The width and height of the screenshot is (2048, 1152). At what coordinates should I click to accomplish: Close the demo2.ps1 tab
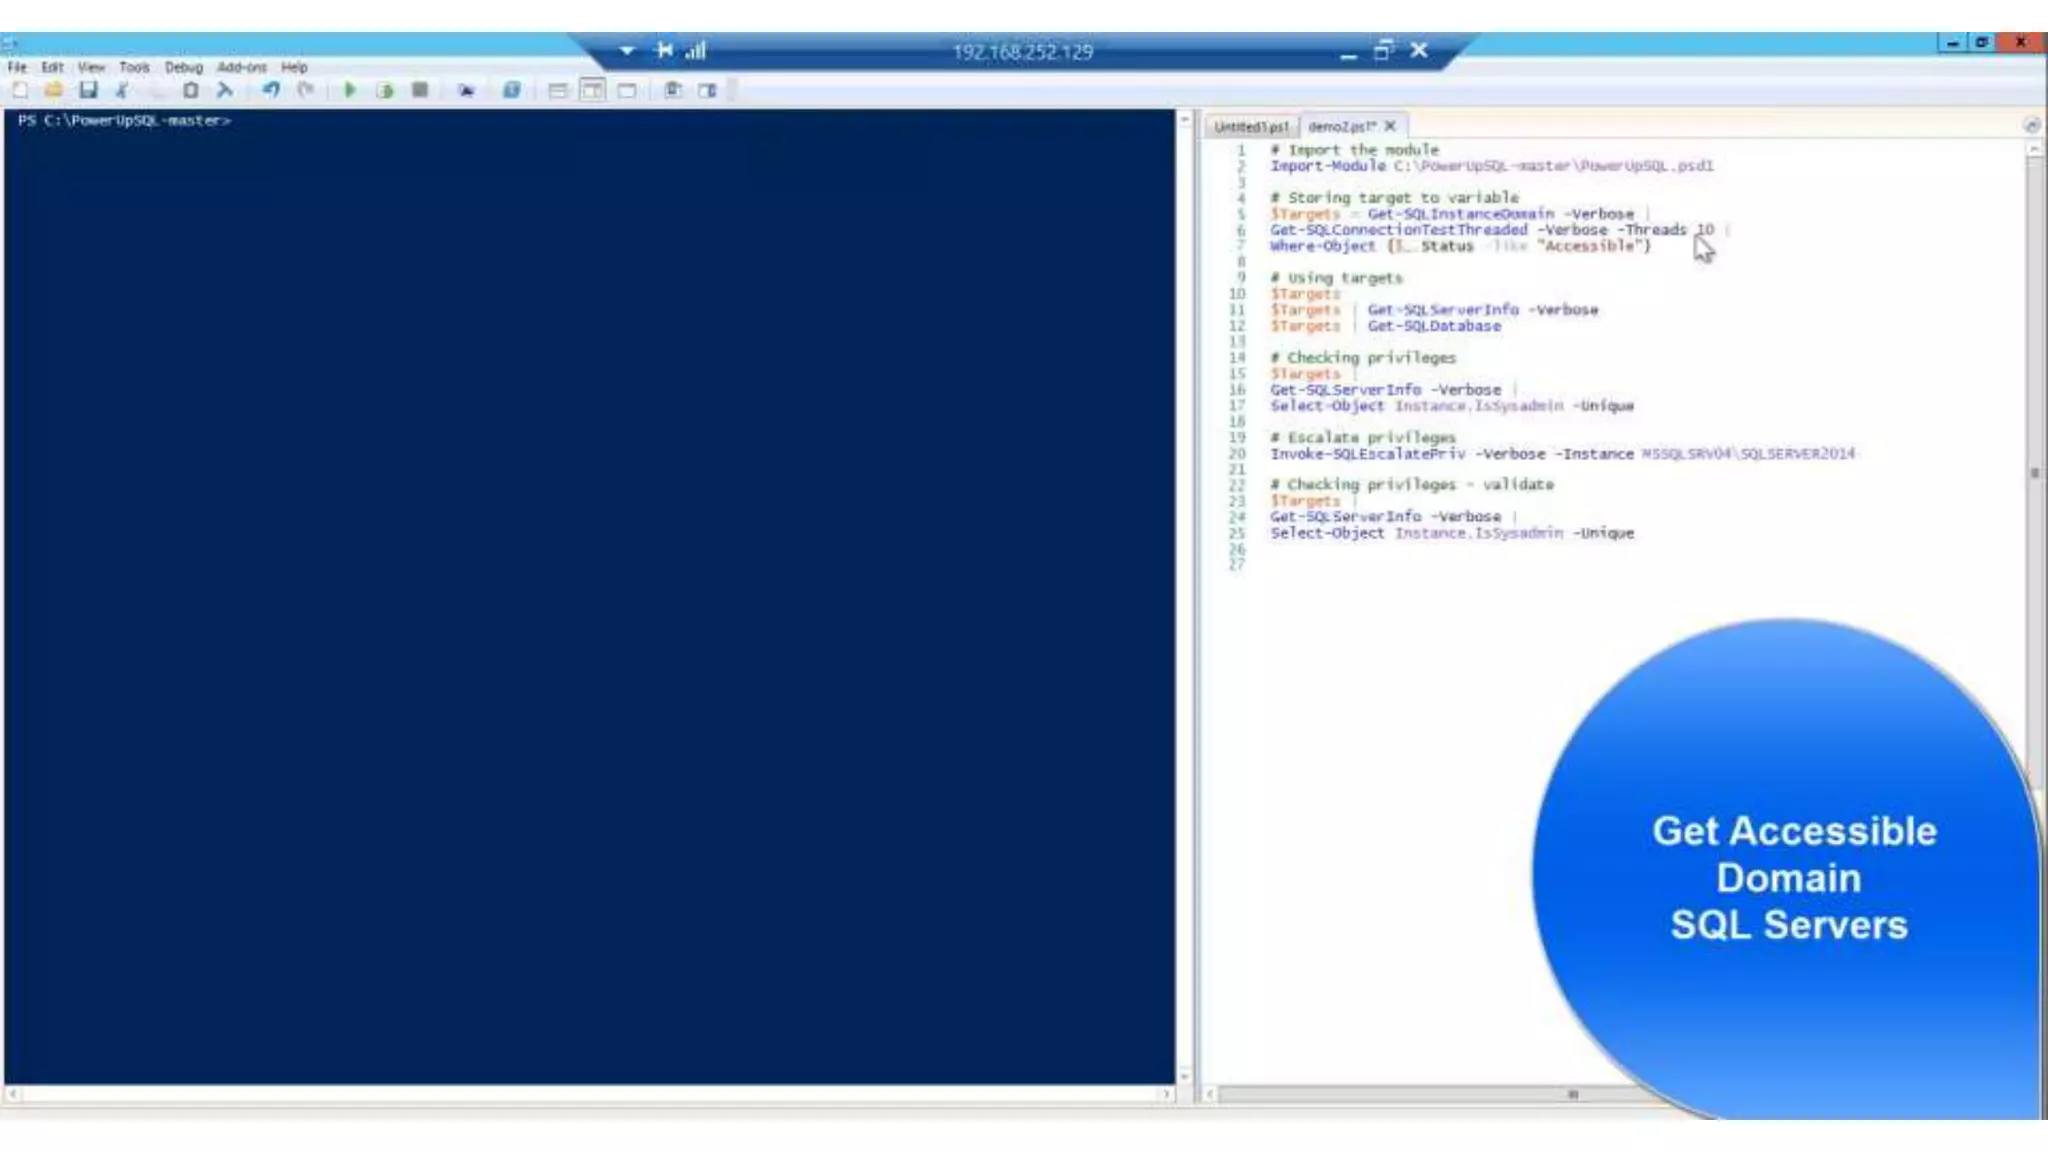[1390, 126]
